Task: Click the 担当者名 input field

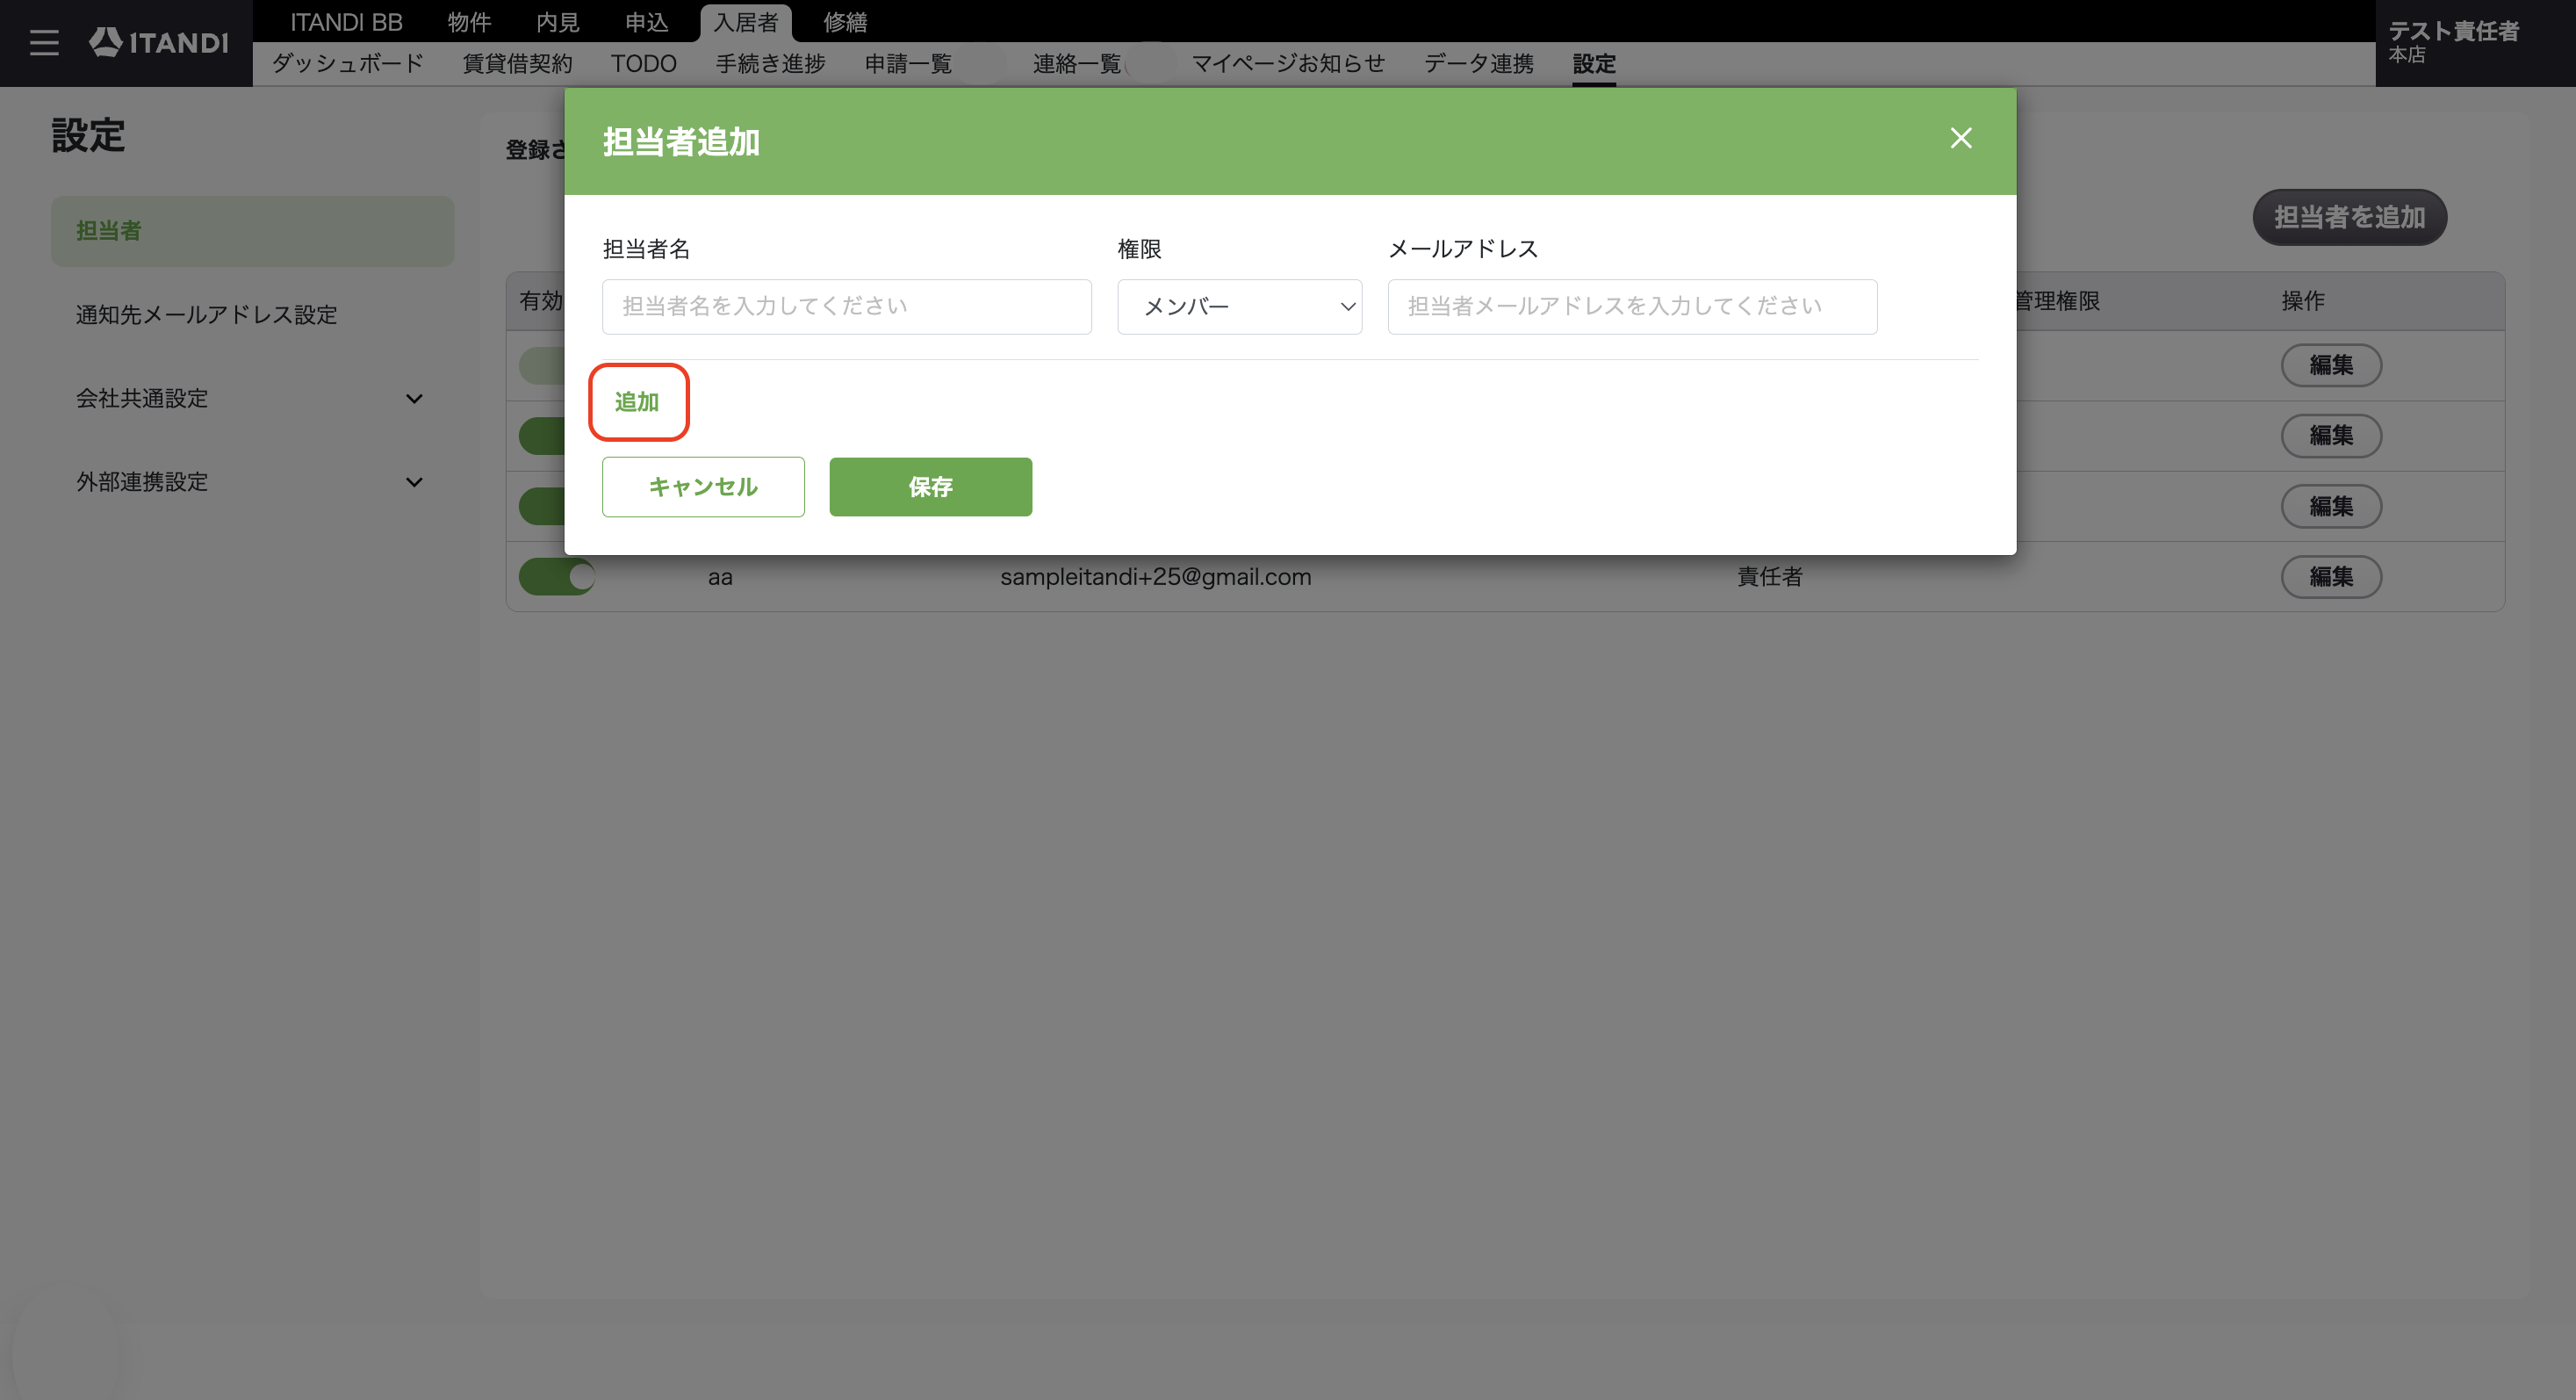Action: [x=846, y=307]
